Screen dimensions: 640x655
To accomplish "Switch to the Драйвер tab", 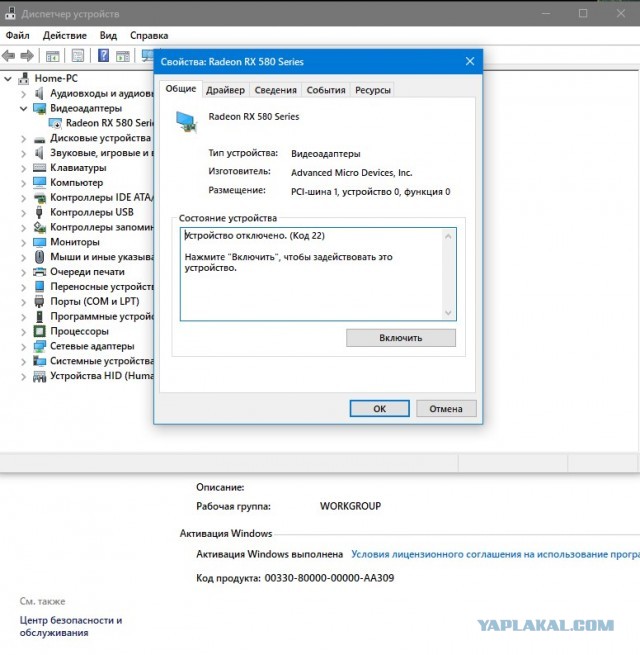I will pyautogui.click(x=226, y=90).
